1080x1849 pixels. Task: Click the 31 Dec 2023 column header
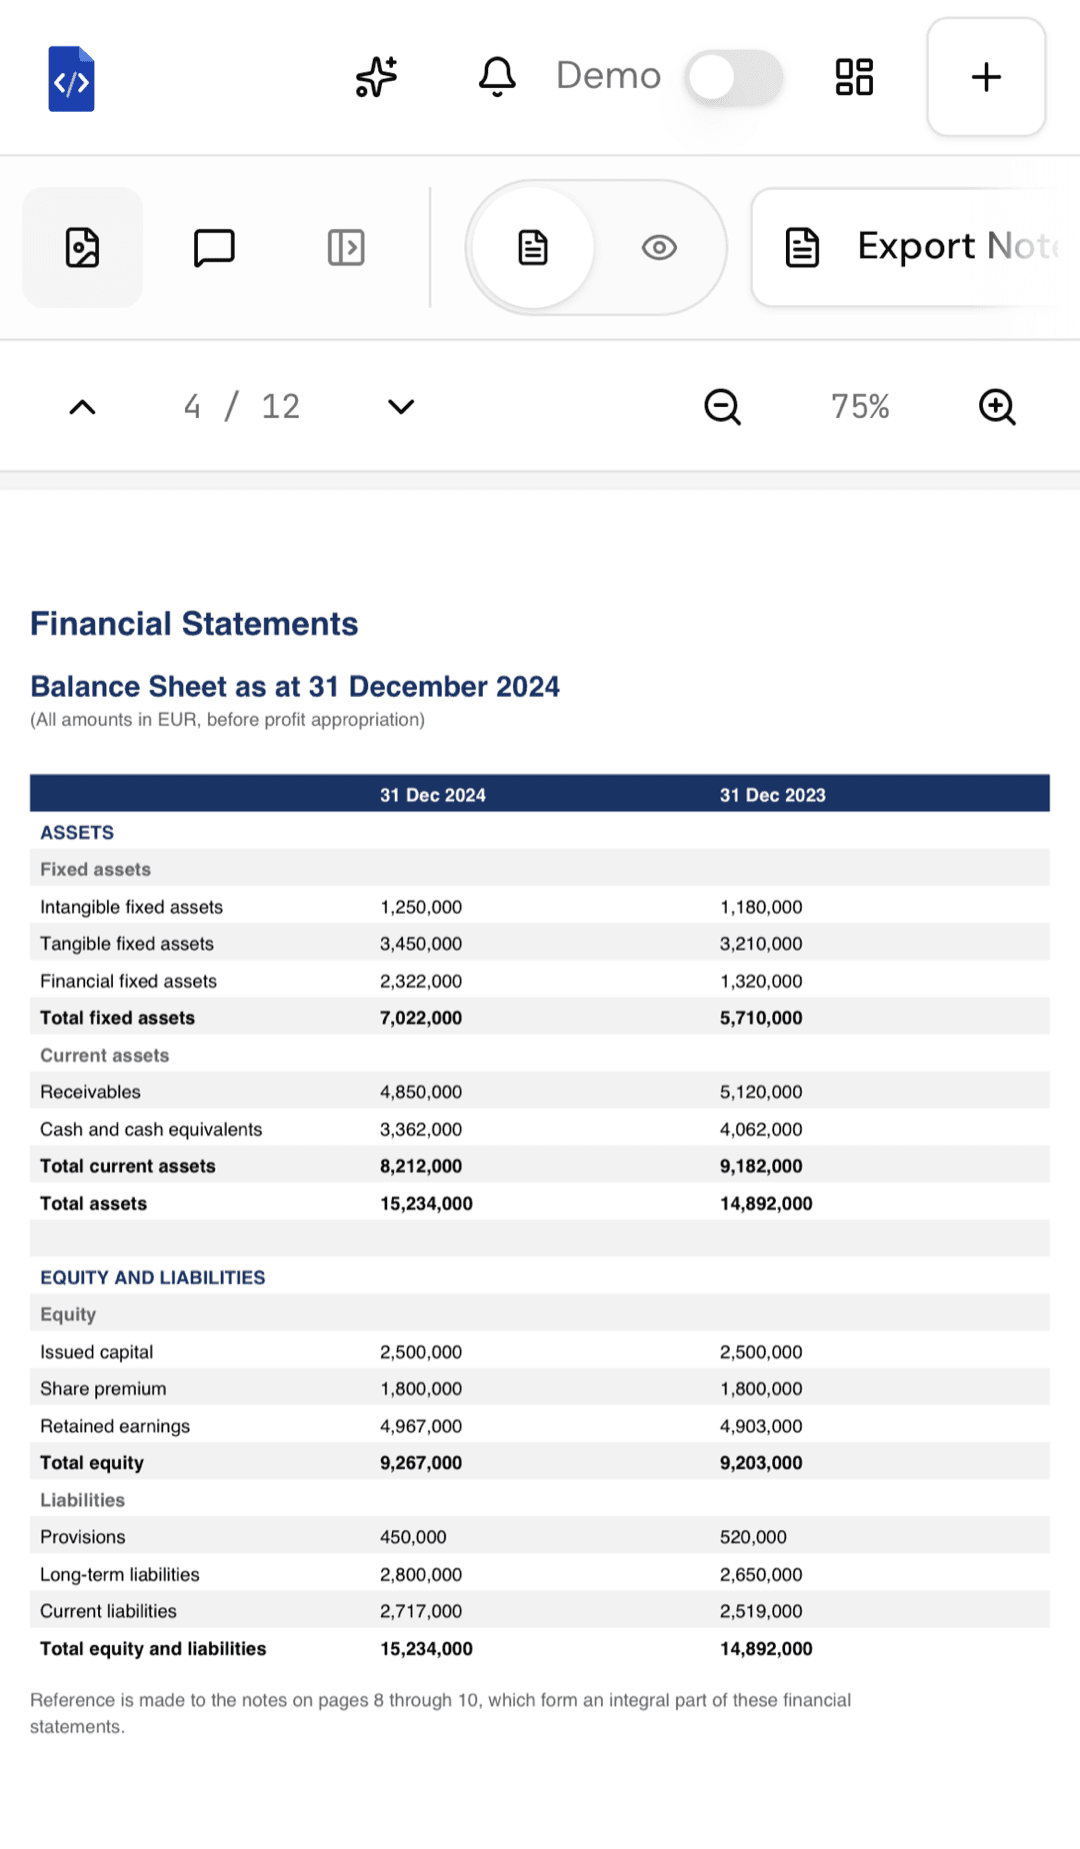[x=773, y=795]
